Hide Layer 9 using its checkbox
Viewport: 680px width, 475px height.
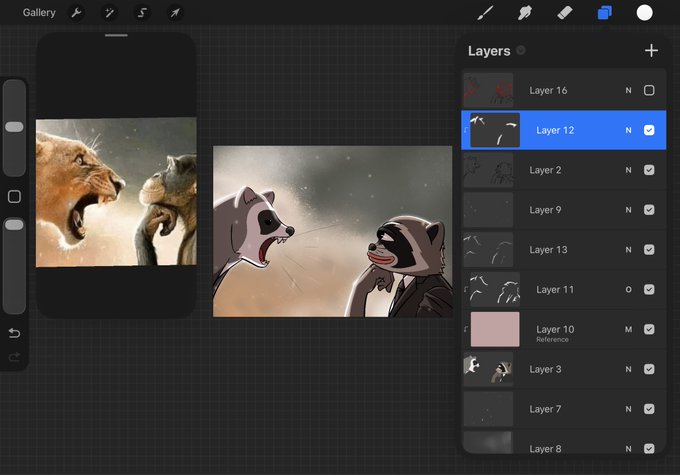point(649,210)
